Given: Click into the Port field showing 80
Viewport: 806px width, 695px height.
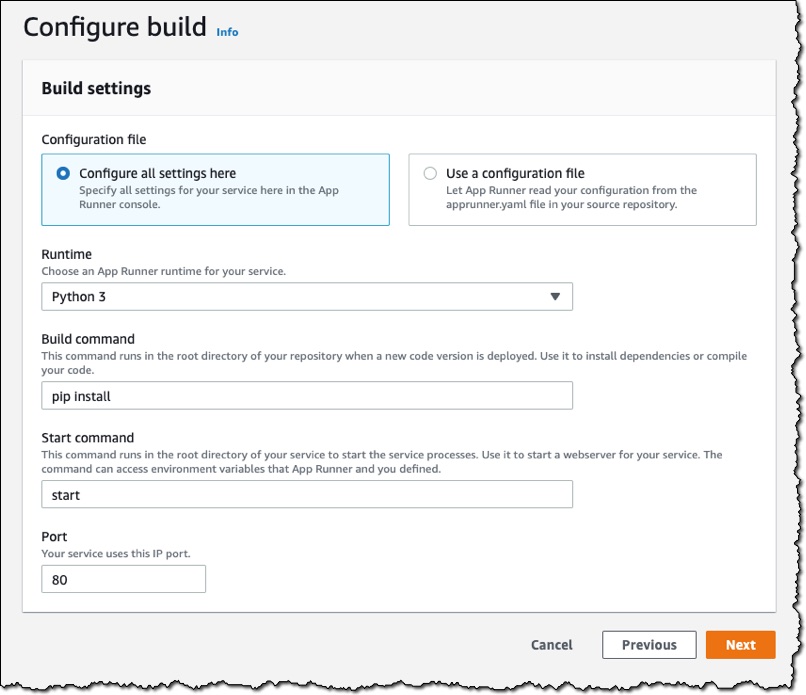Looking at the screenshot, I should (123, 579).
